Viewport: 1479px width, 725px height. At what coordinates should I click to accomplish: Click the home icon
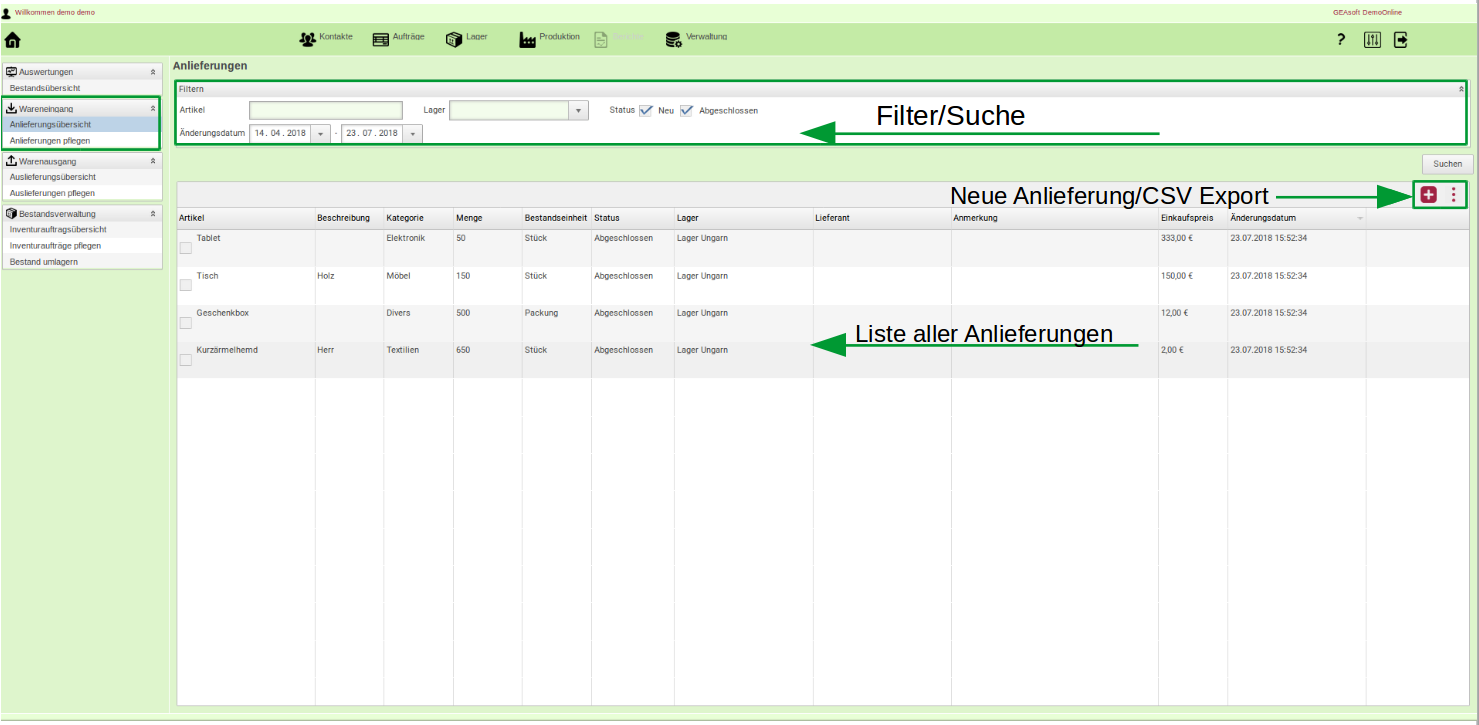(x=12, y=40)
